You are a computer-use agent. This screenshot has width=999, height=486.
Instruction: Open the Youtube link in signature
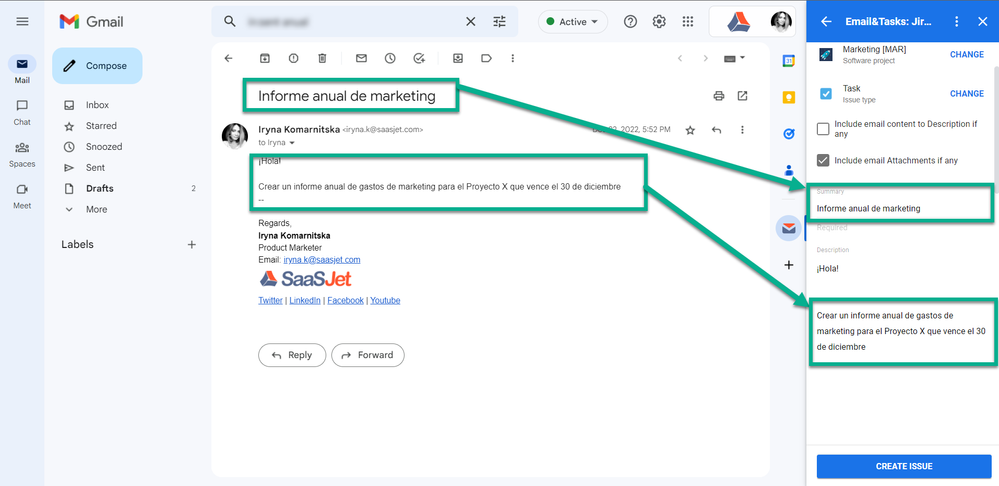(x=385, y=301)
